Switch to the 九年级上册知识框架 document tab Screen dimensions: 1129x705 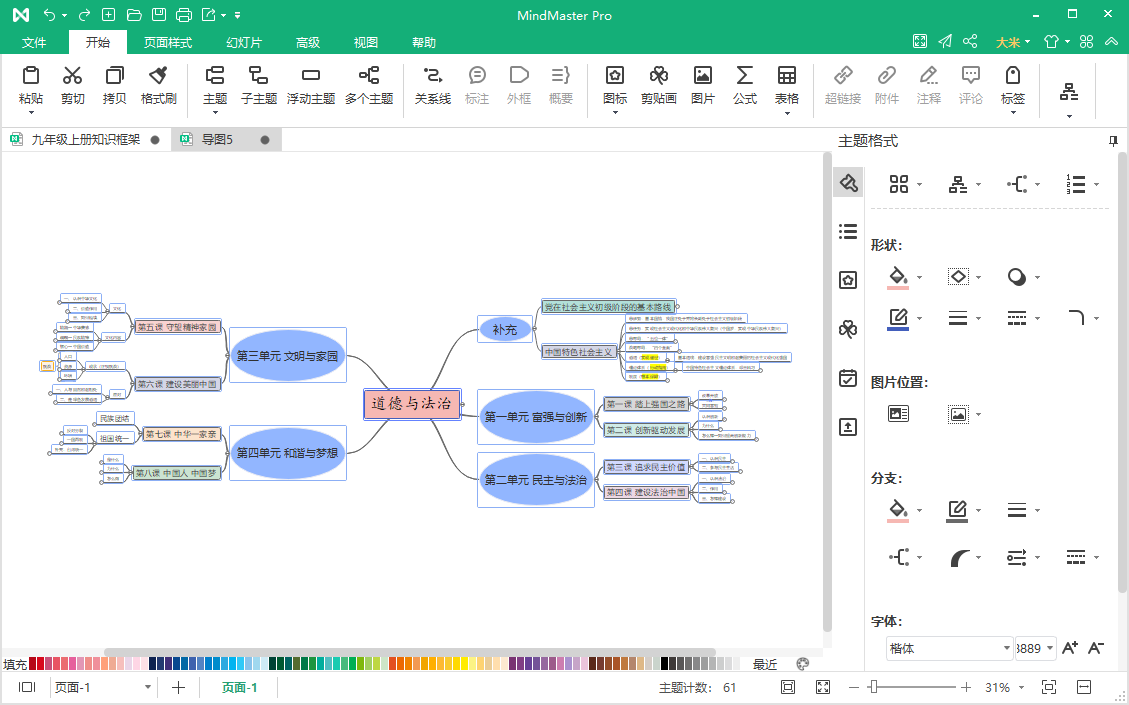click(86, 140)
